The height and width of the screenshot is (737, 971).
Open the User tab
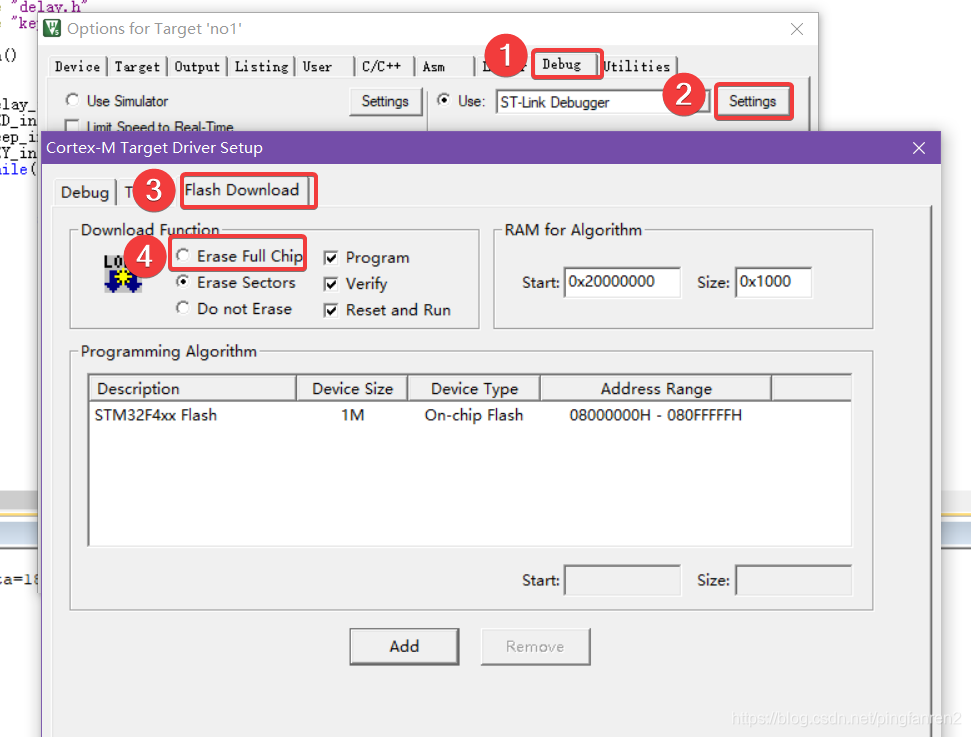(x=317, y=66)
